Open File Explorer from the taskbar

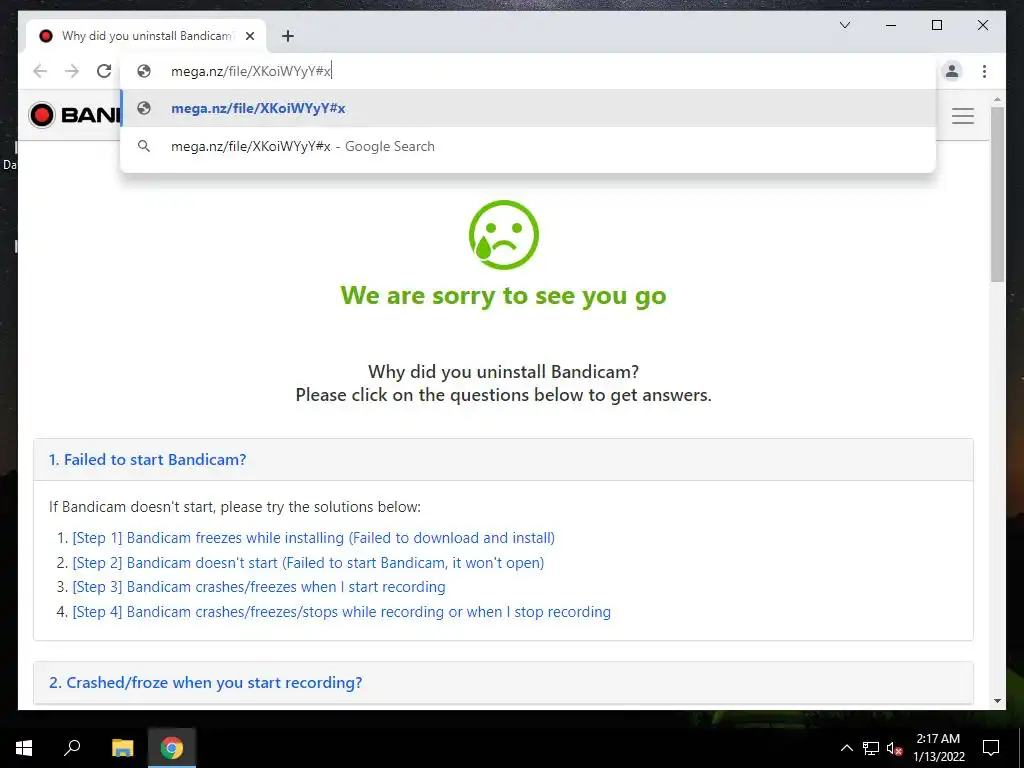[x=122, y=748]
